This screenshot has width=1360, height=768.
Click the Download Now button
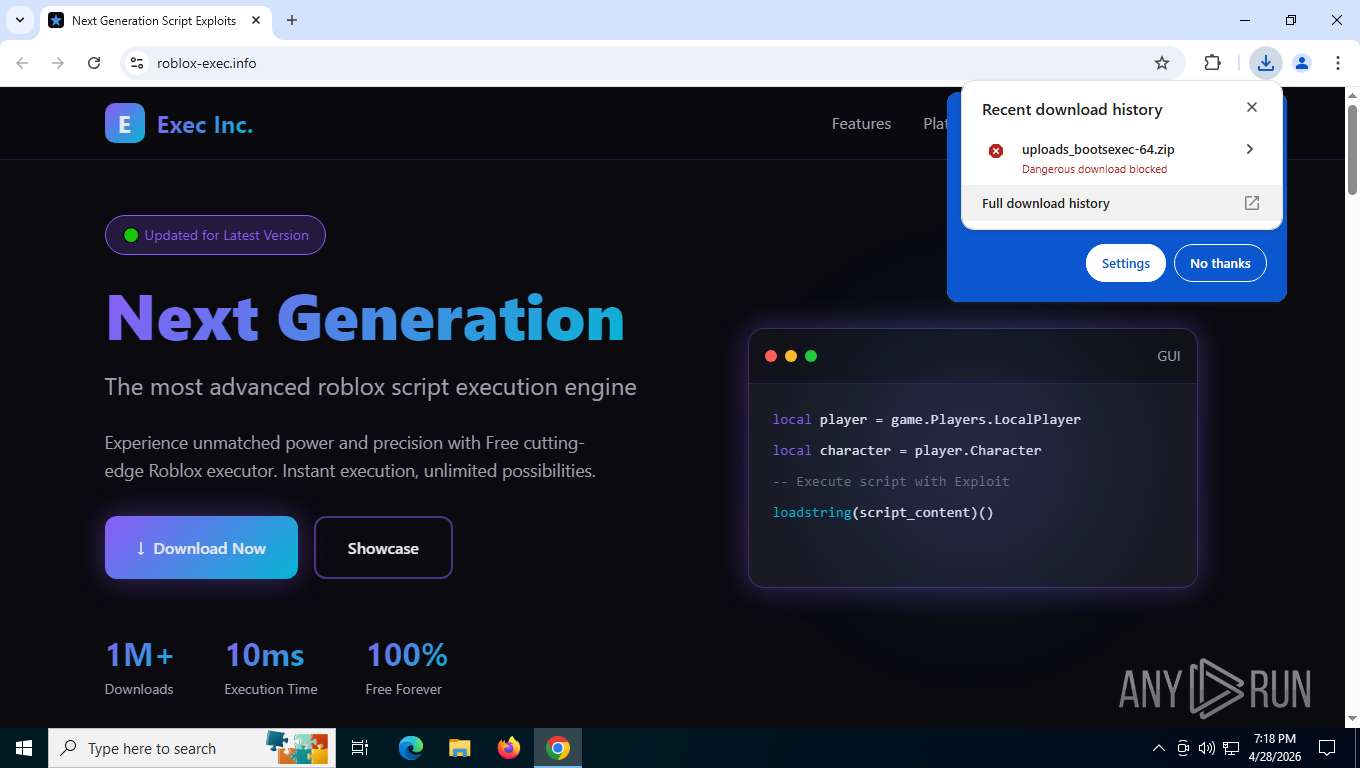pyautogui.click(x=201, y=547)
